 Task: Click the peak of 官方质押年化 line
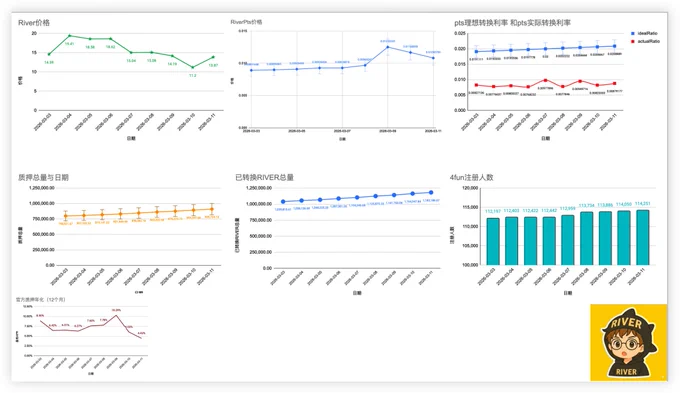pyautogui.click(x=116, y=315)
